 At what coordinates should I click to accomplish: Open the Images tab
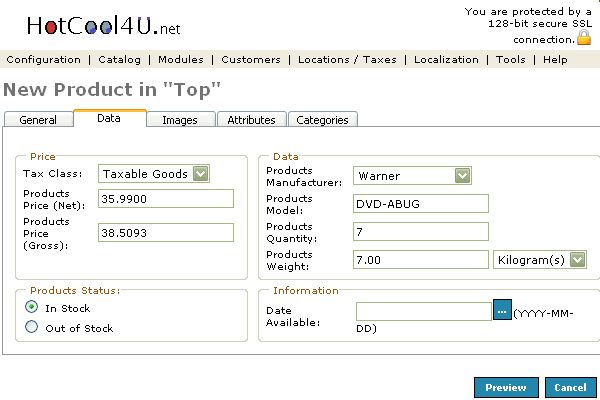pyautogui.click(x=180, y=120)
